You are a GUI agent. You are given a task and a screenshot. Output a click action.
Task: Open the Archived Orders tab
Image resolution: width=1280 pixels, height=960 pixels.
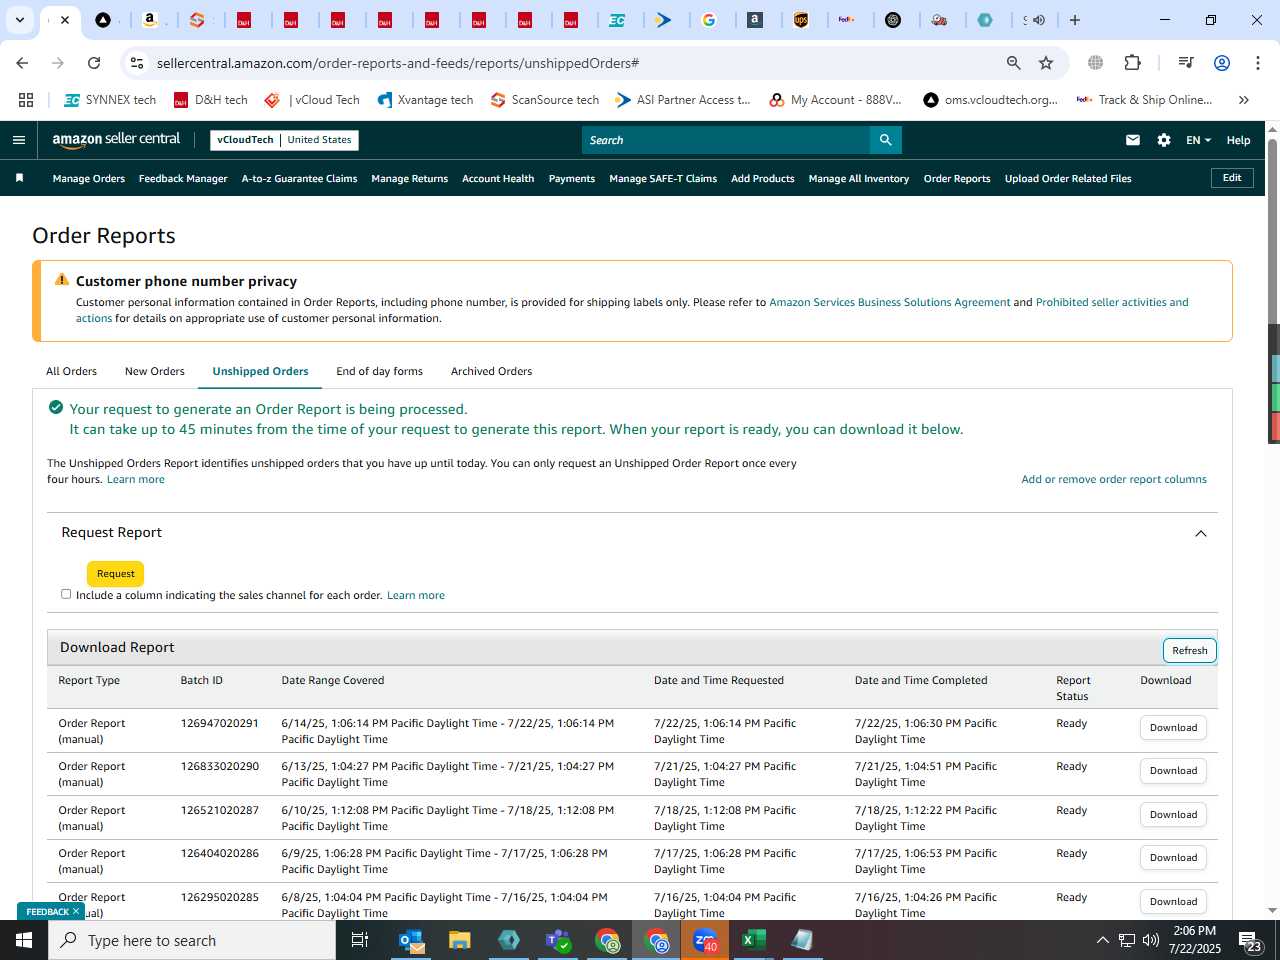tap(491, 371)
